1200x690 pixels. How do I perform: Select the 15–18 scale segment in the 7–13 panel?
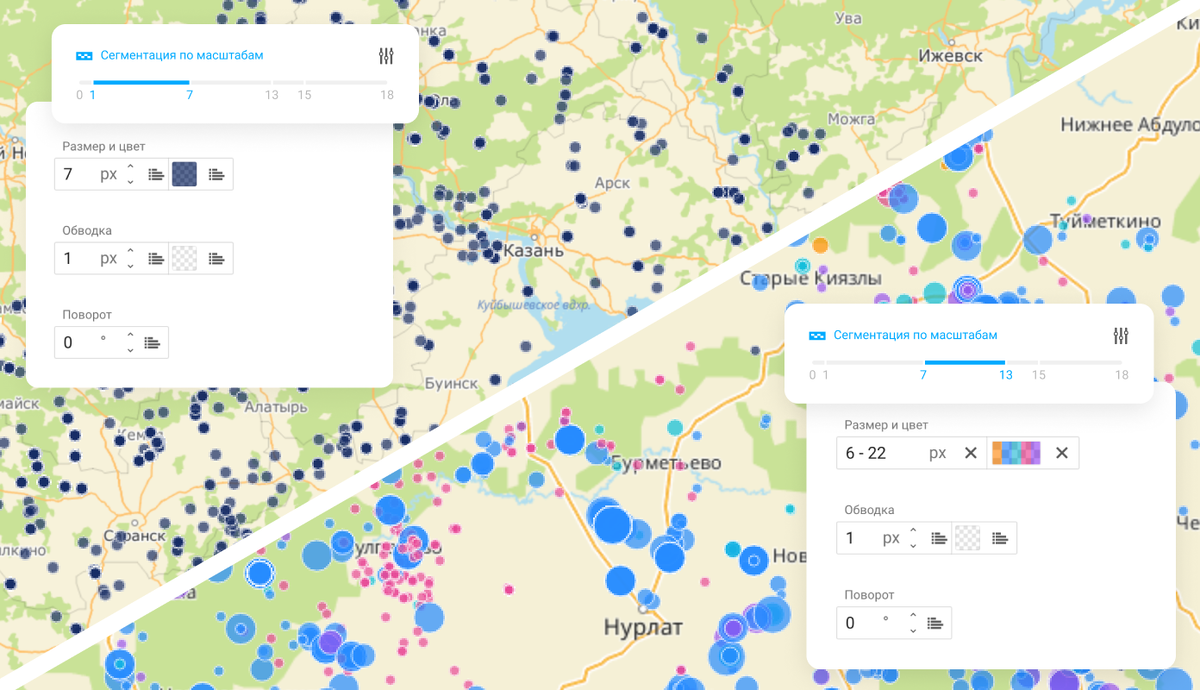point(1081,362)
